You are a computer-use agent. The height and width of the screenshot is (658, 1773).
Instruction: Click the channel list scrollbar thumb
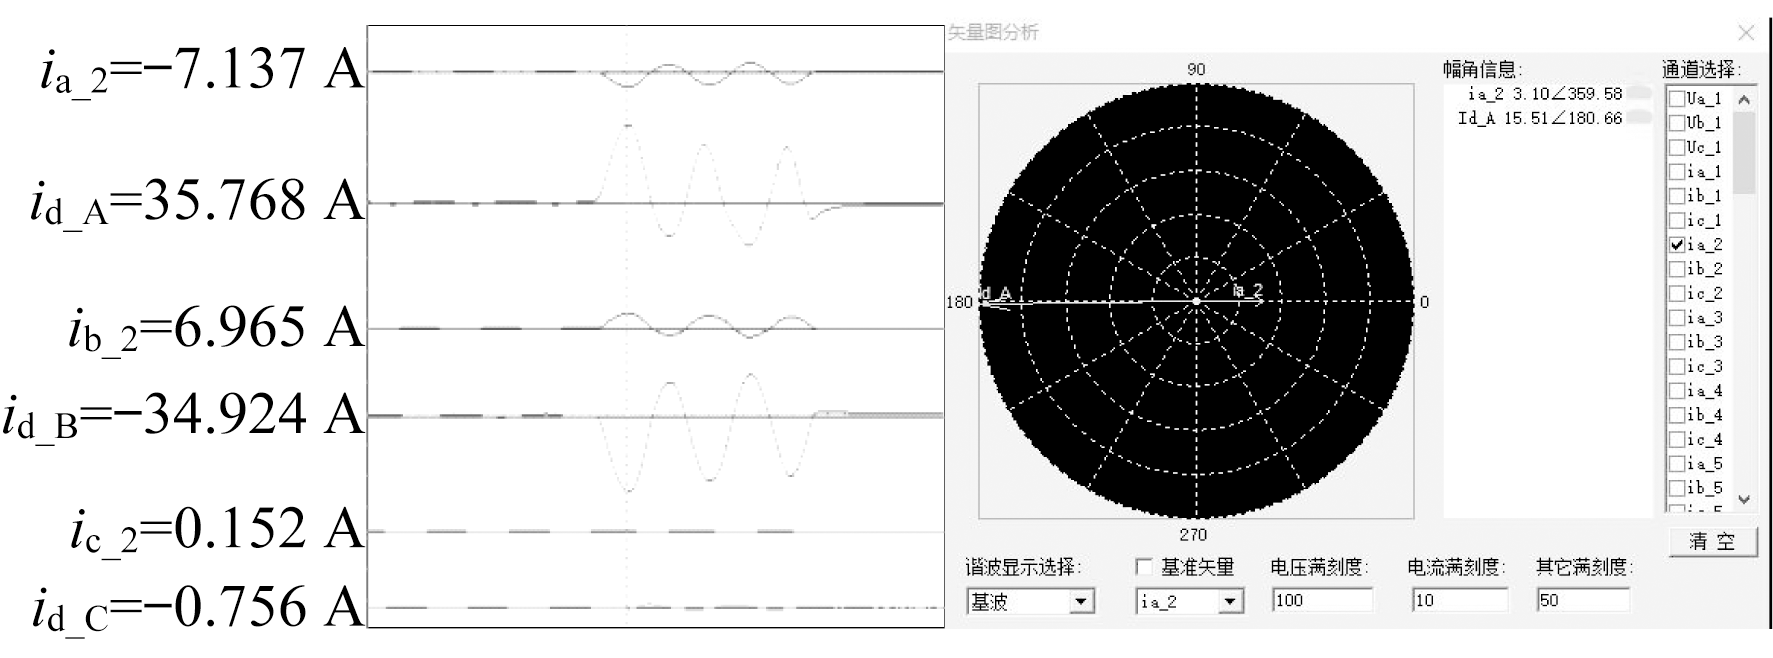[x=1744, y=151]
